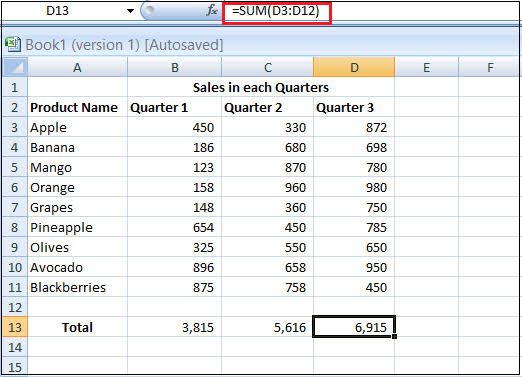Screen dimensions: 522x377
Task: Click Grapes' Quarter 3 value 750
Action: click(354, 207)
